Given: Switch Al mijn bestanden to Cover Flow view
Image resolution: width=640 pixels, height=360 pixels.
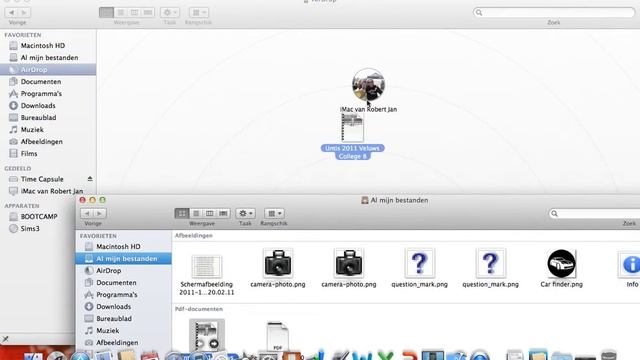Looking at the screenshot, I should [223, 213].
